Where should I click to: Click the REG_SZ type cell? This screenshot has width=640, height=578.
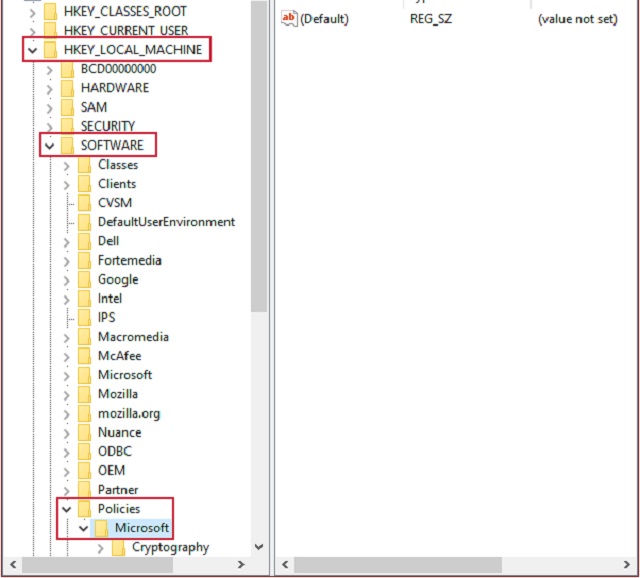(x=431, y=19)
